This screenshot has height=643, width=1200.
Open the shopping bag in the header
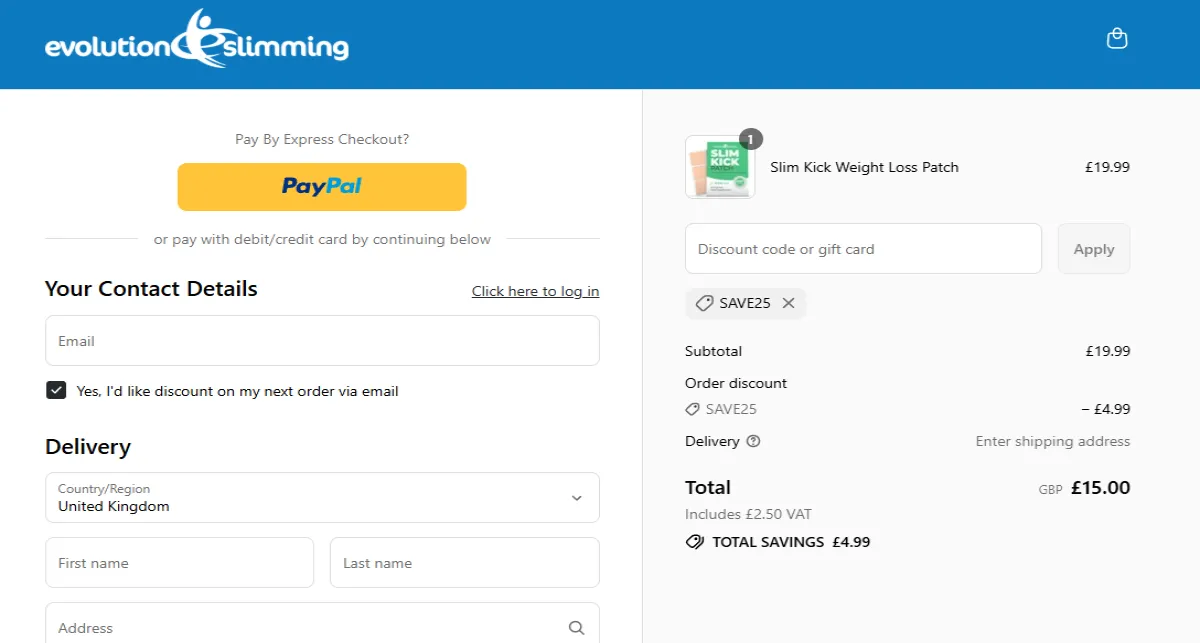[1117, 38]
